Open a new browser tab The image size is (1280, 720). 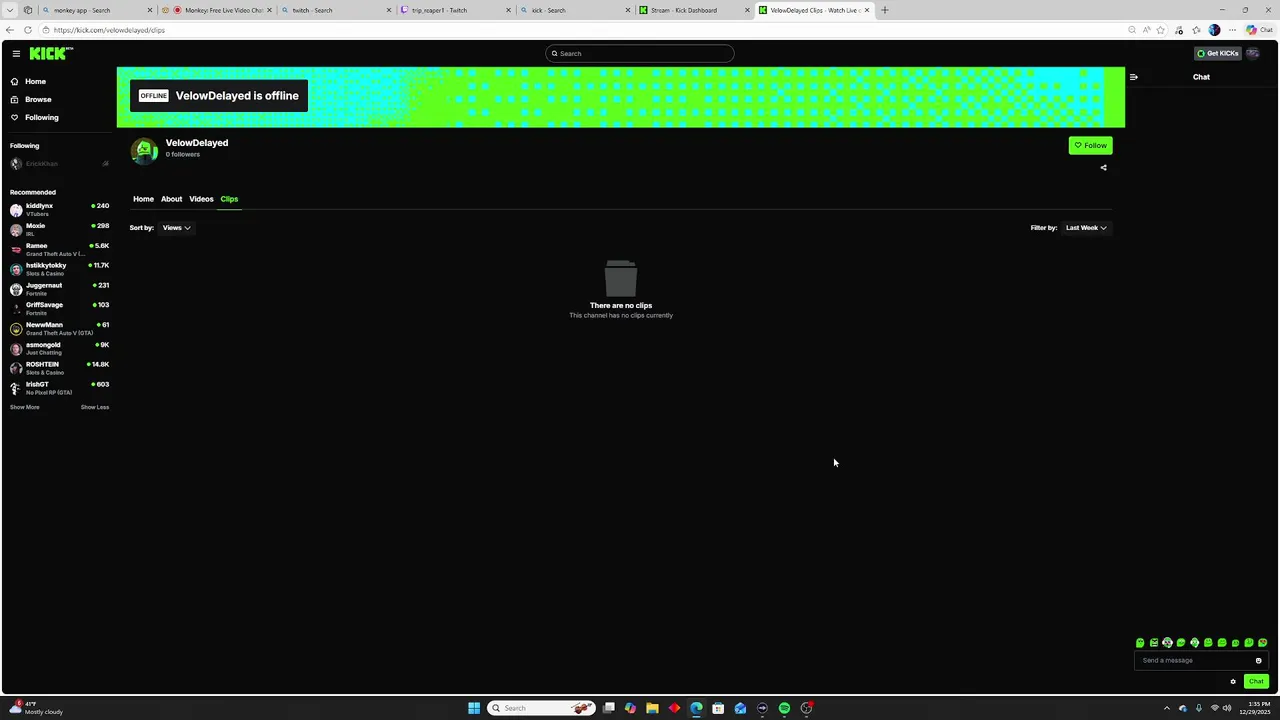pyautogui.click(x=884, y=10)
